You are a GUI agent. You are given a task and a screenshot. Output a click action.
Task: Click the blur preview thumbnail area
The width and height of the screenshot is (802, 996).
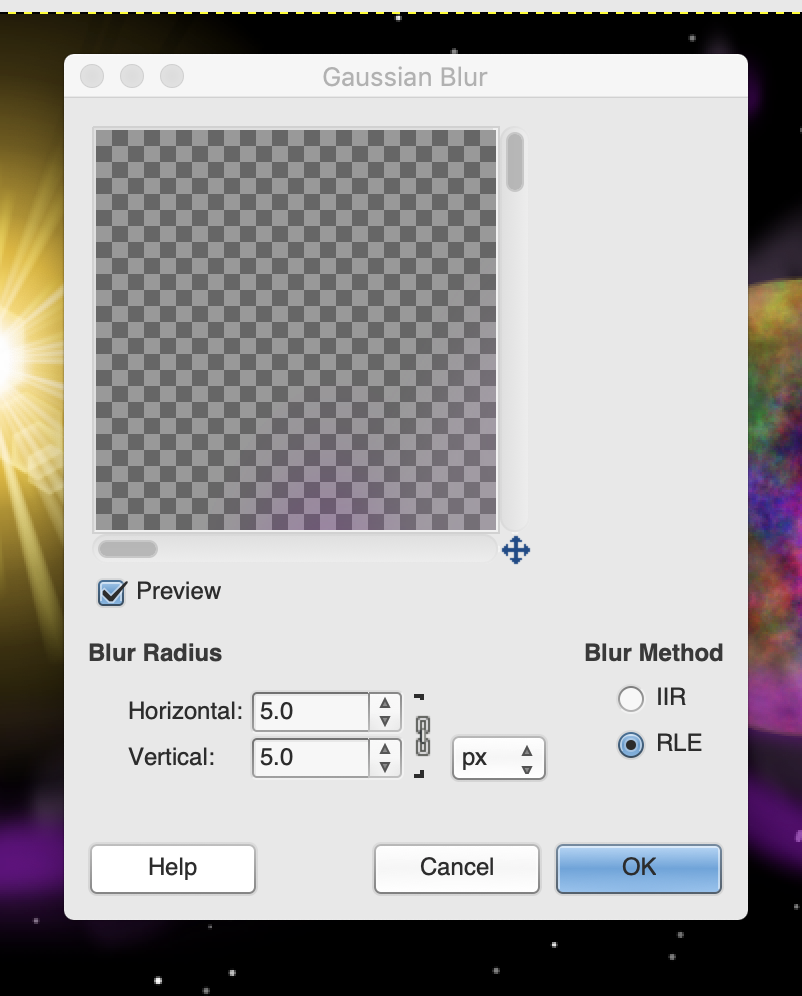pos(296,330)
